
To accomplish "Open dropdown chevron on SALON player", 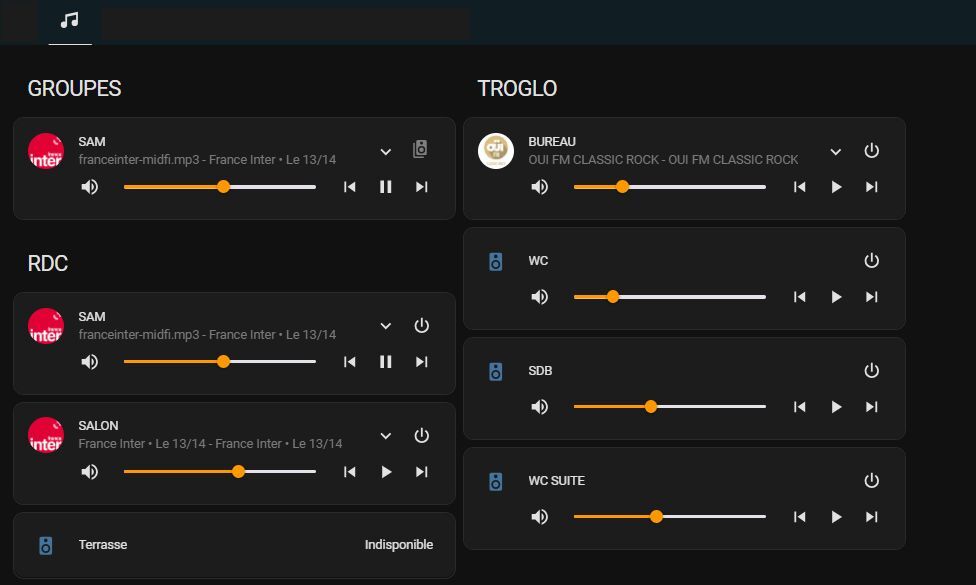I will click(386, 436).
